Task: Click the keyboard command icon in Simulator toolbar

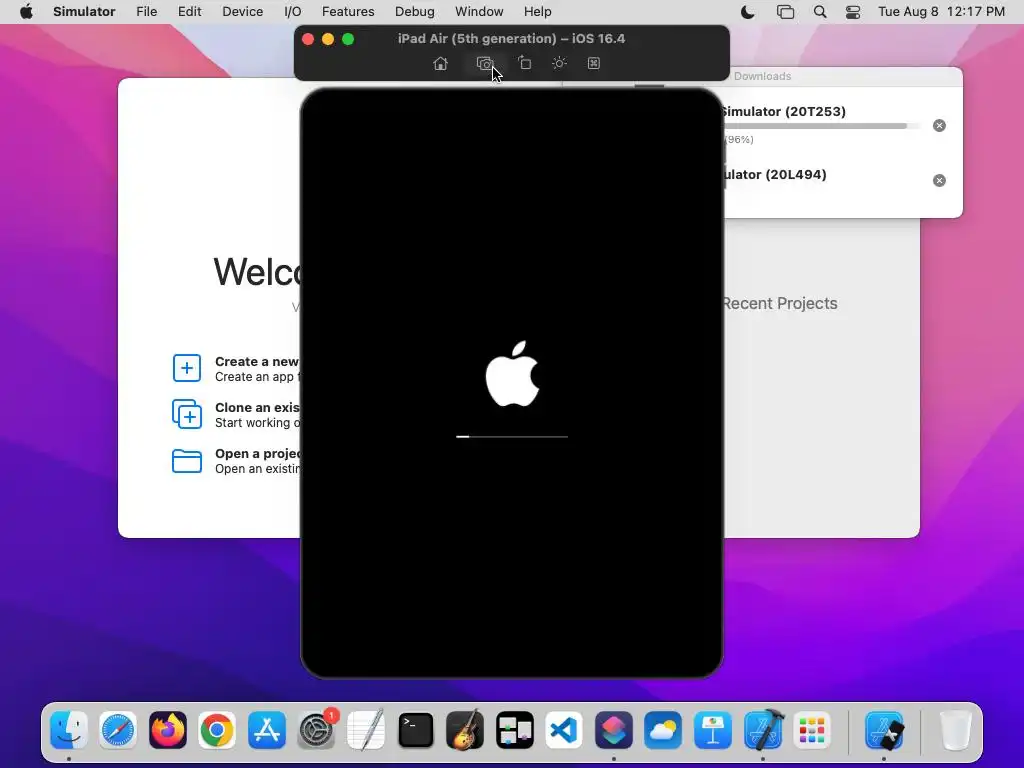Action: (594, 63)
